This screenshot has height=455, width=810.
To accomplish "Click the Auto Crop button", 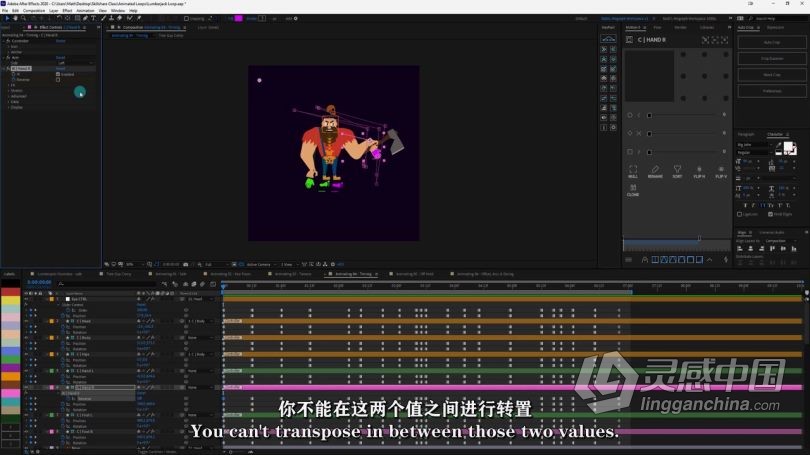I will [x=771, y=43].
